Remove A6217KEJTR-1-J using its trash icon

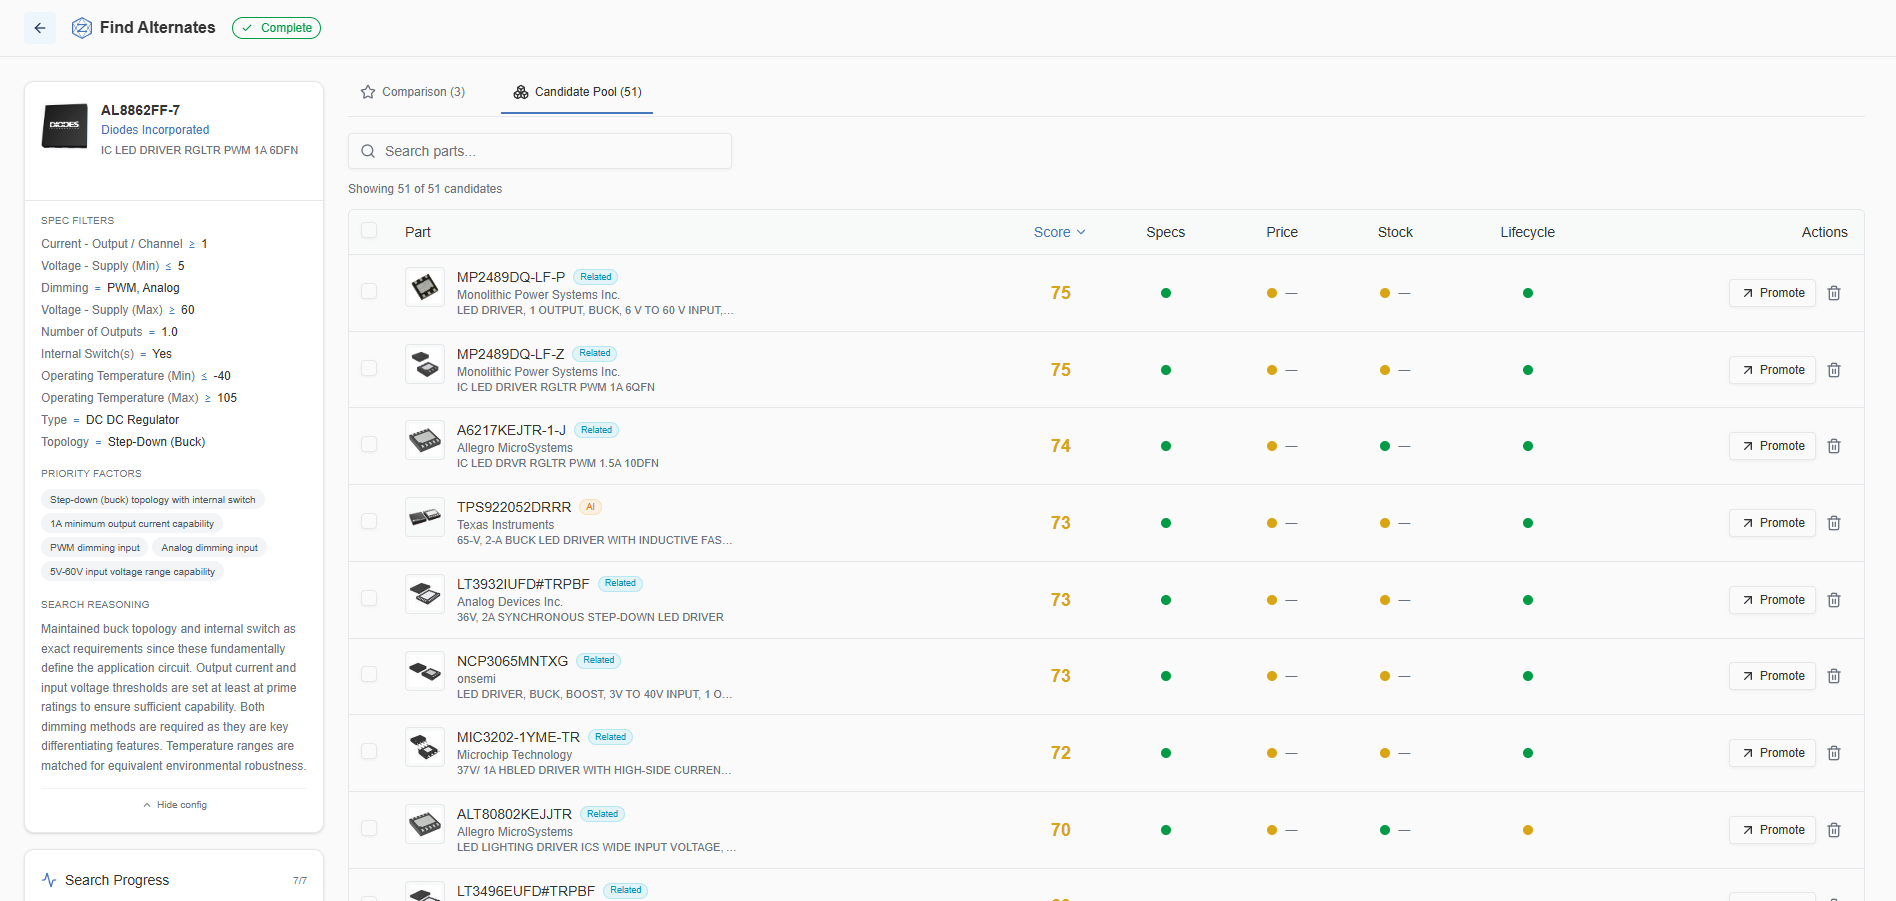(1834, 446)
